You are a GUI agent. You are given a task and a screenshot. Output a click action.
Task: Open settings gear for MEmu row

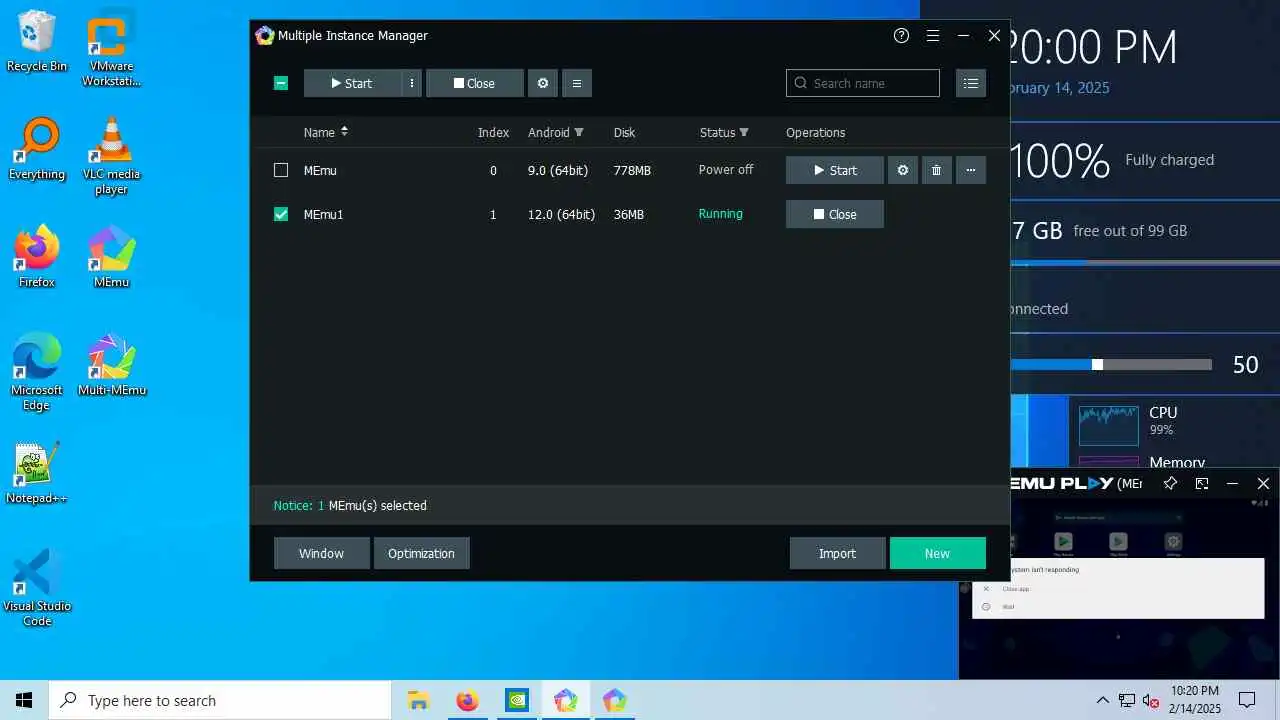(903, 170)
